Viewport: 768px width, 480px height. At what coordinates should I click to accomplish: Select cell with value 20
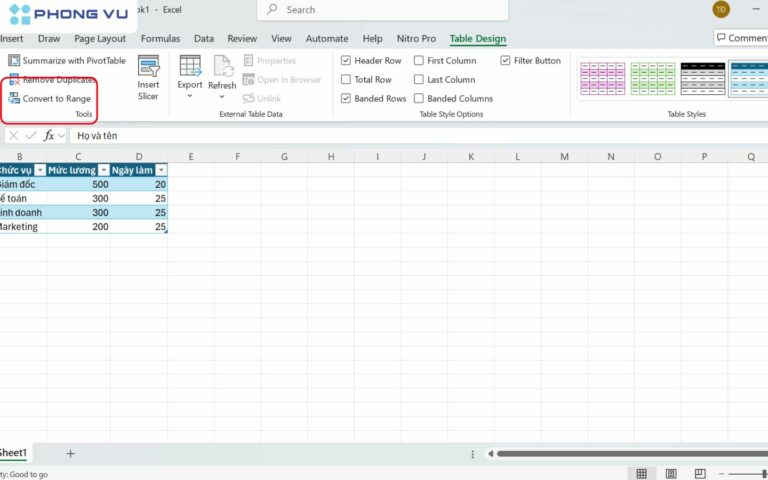[x=139, y=185]
